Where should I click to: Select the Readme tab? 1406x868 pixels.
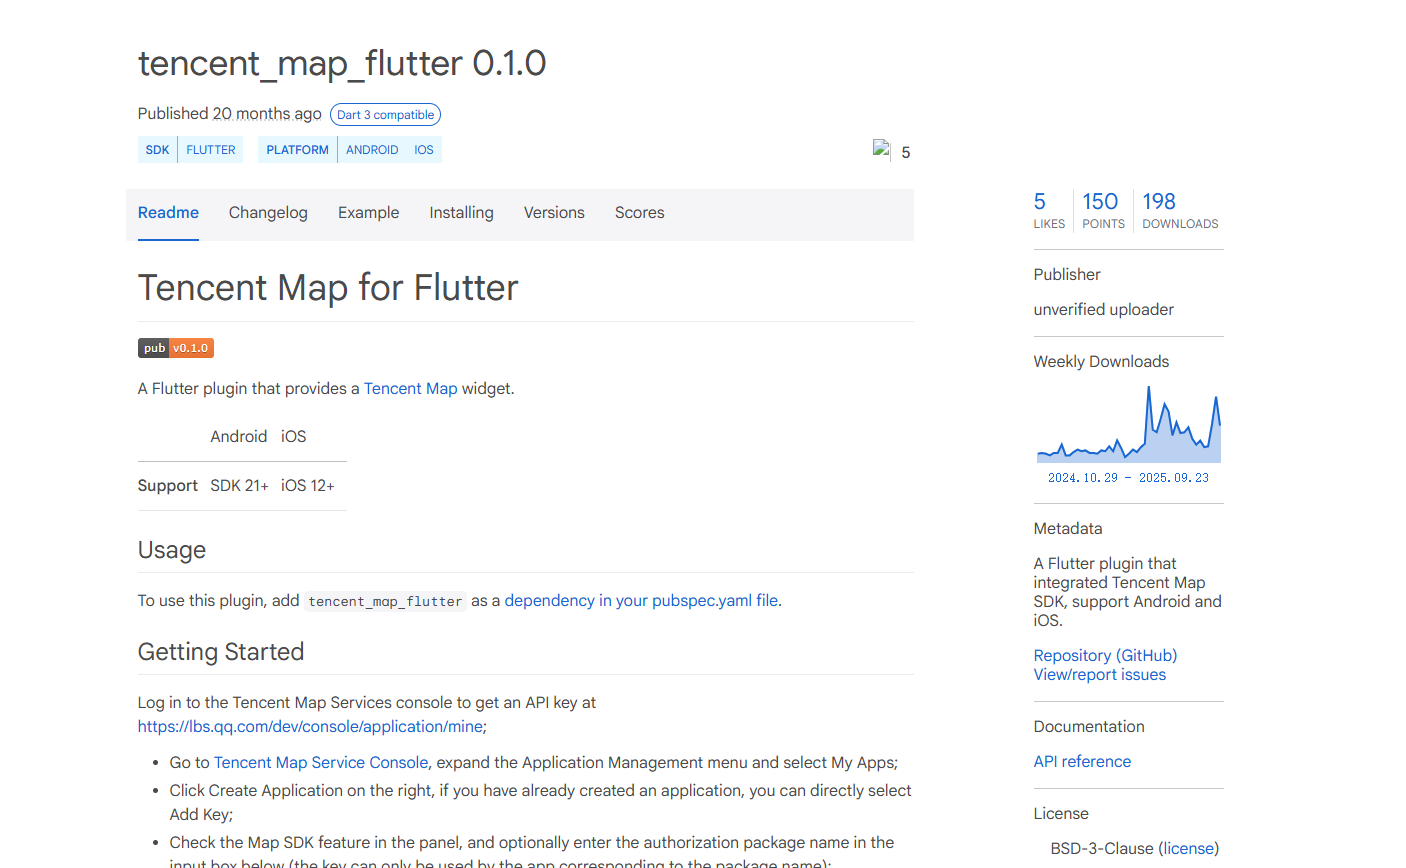pyautogui.click(x=168, y=213)
